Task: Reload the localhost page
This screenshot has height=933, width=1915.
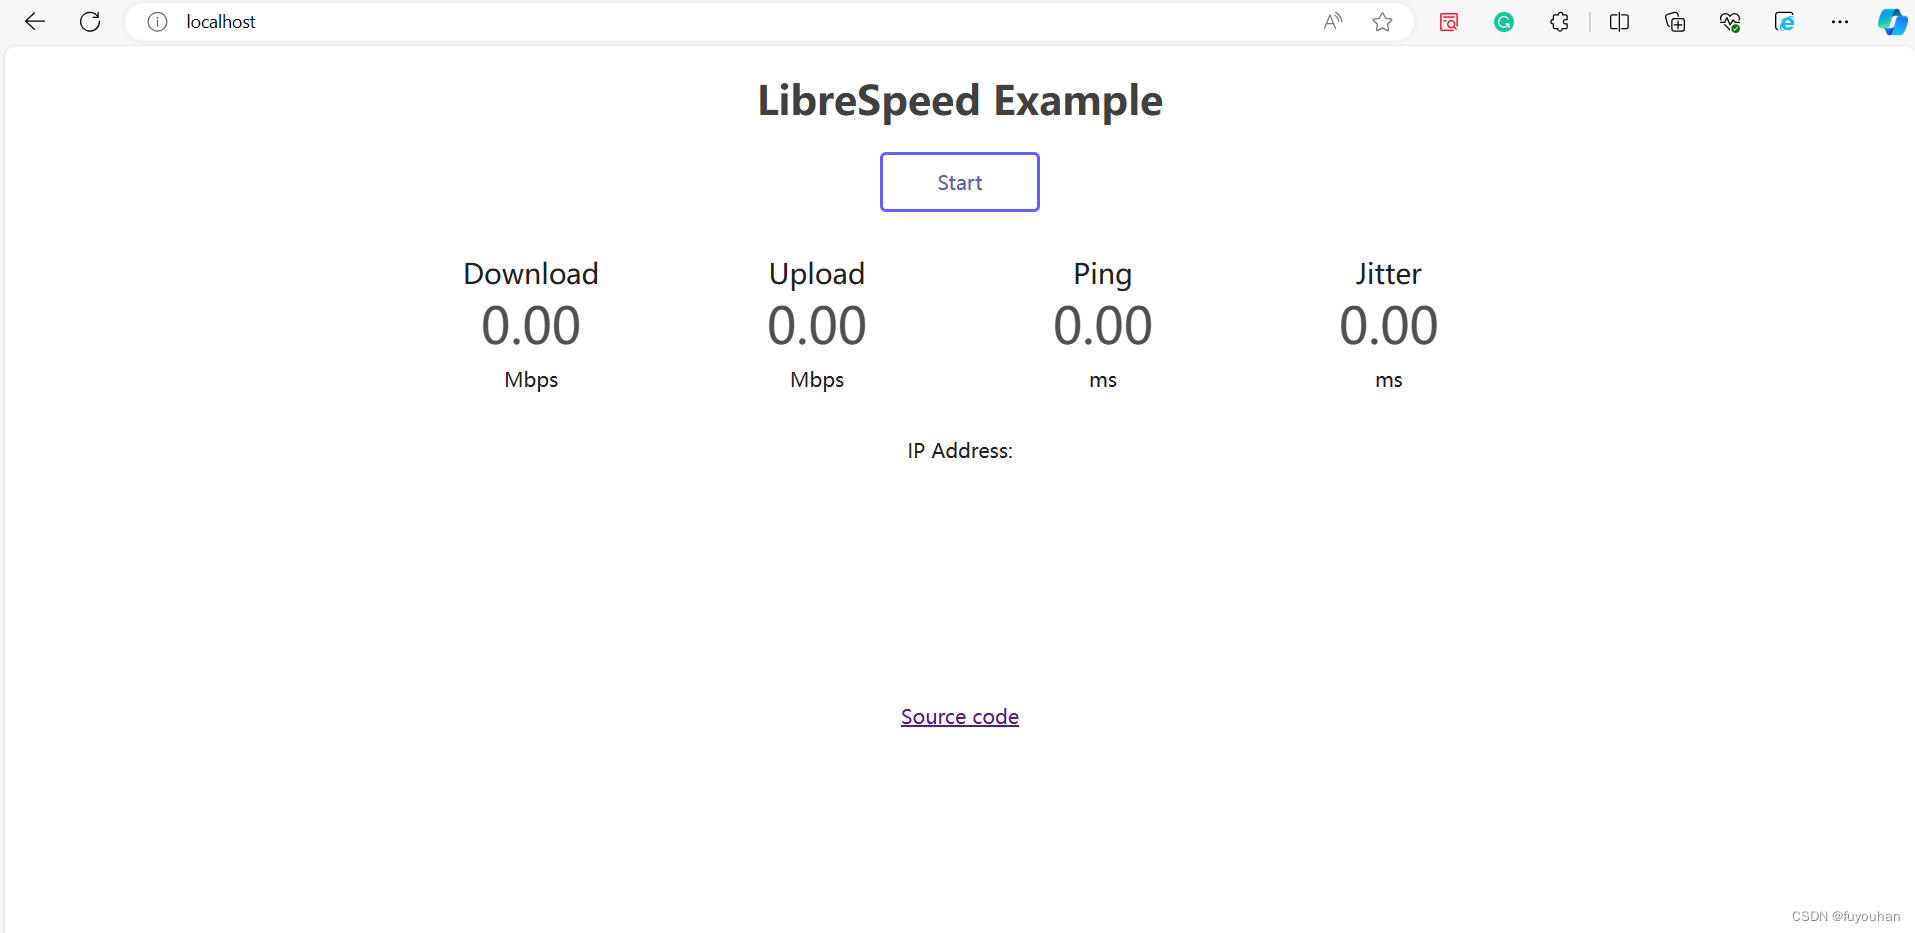Action: tap(90, 22)
